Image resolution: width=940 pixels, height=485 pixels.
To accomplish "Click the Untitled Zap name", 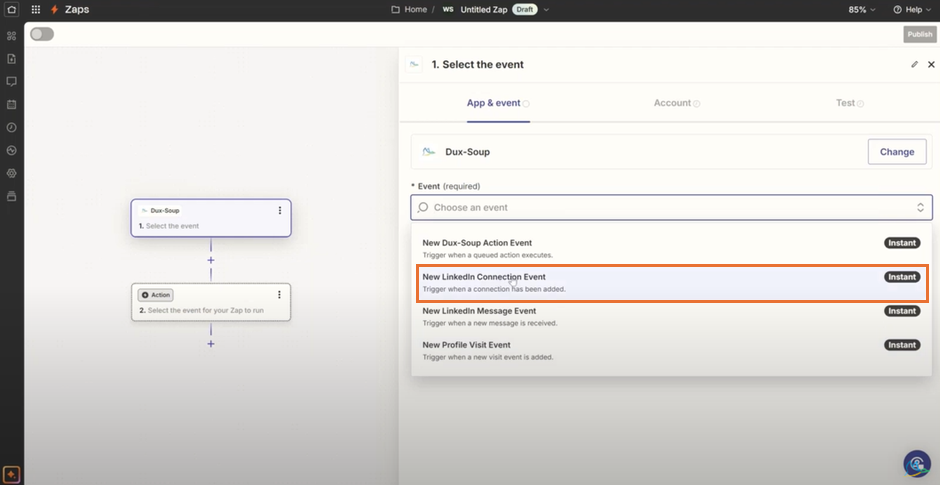I will [x=484, y=10].
